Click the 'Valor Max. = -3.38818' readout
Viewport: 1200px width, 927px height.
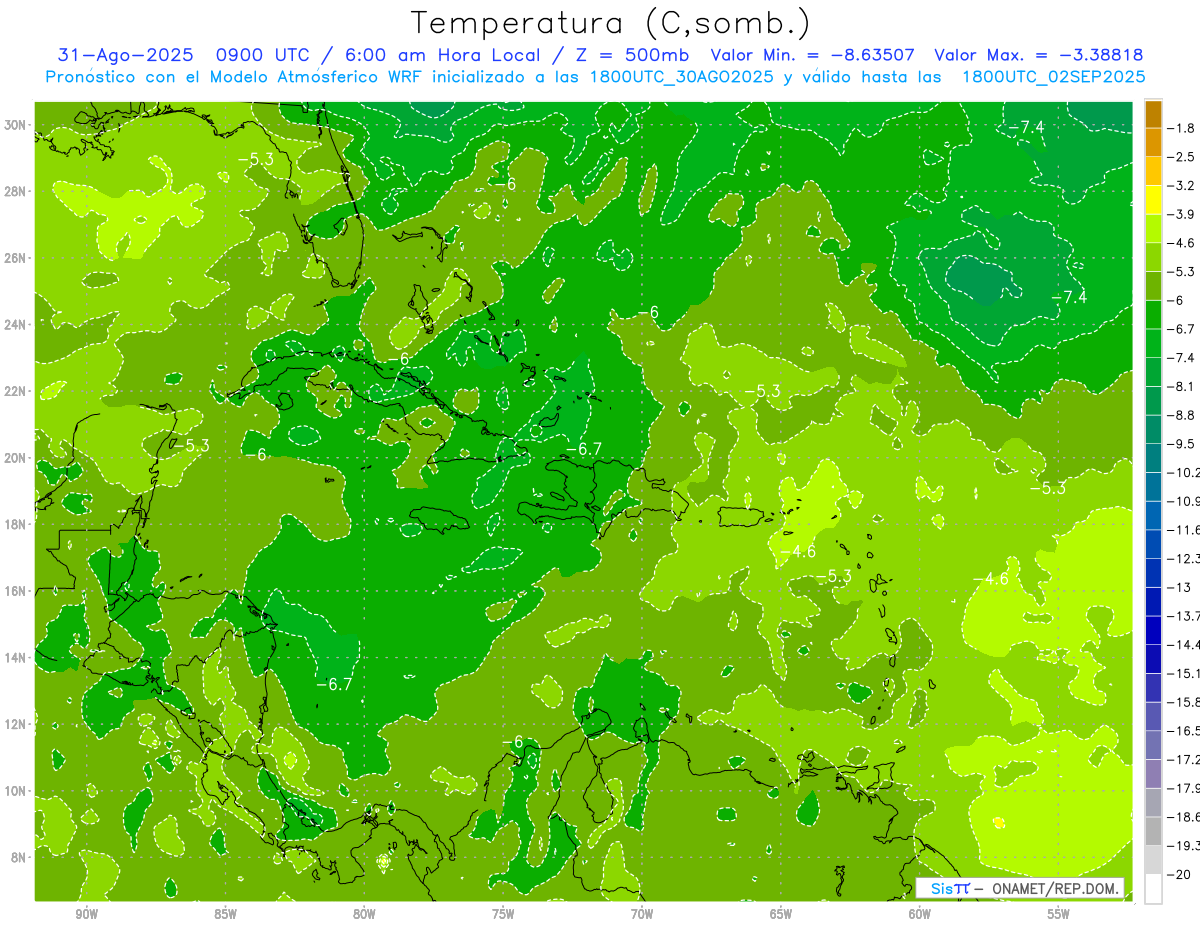1038,55
